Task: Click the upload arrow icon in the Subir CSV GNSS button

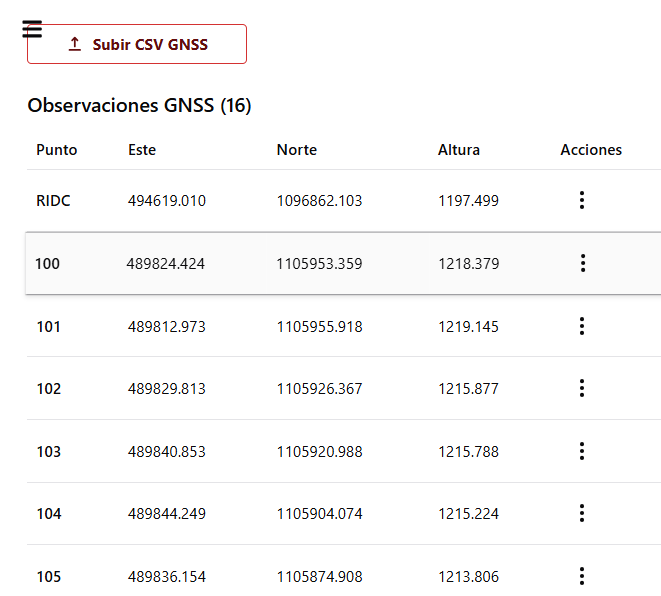Action: point(75,44)
